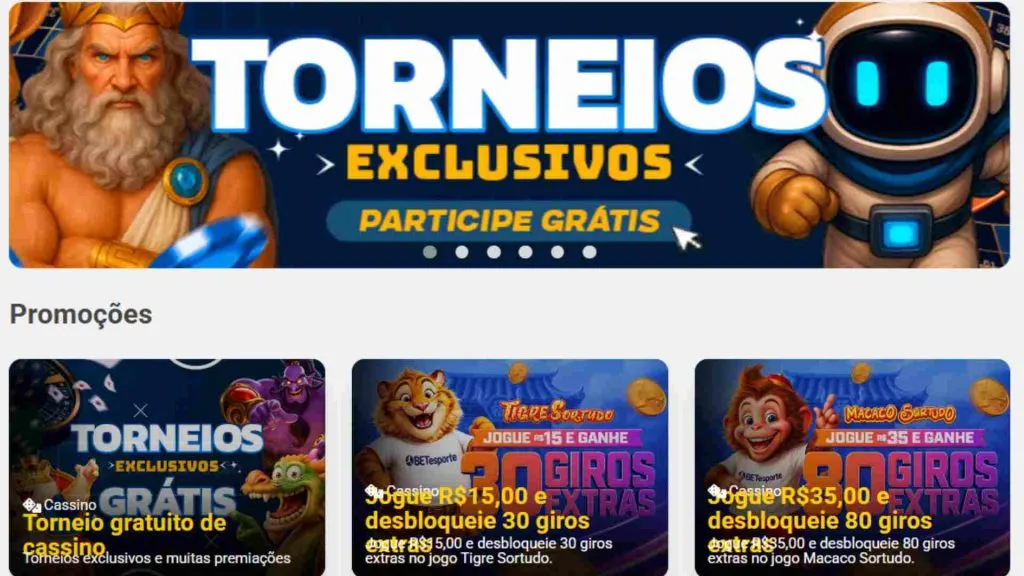Click the Cassino dice icon on Macaco Sortudo card
This screenshot has height=576, width=1024.
click(716, 490)
